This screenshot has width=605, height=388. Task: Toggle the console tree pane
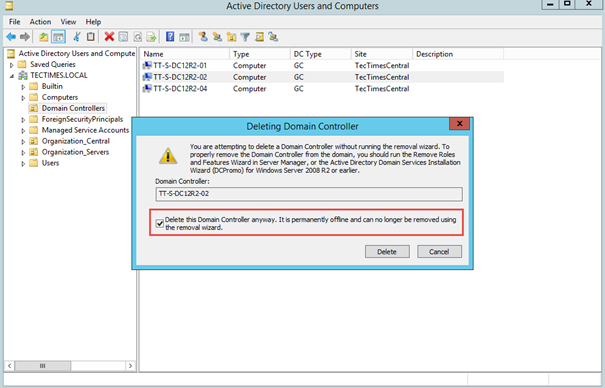[58, 37]
